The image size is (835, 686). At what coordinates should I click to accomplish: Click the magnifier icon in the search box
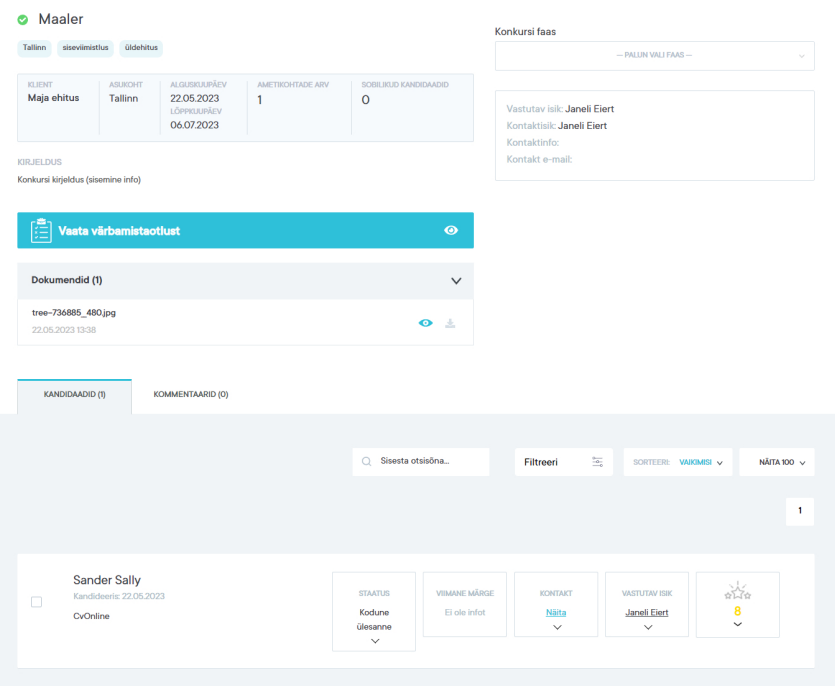[367, 462]
